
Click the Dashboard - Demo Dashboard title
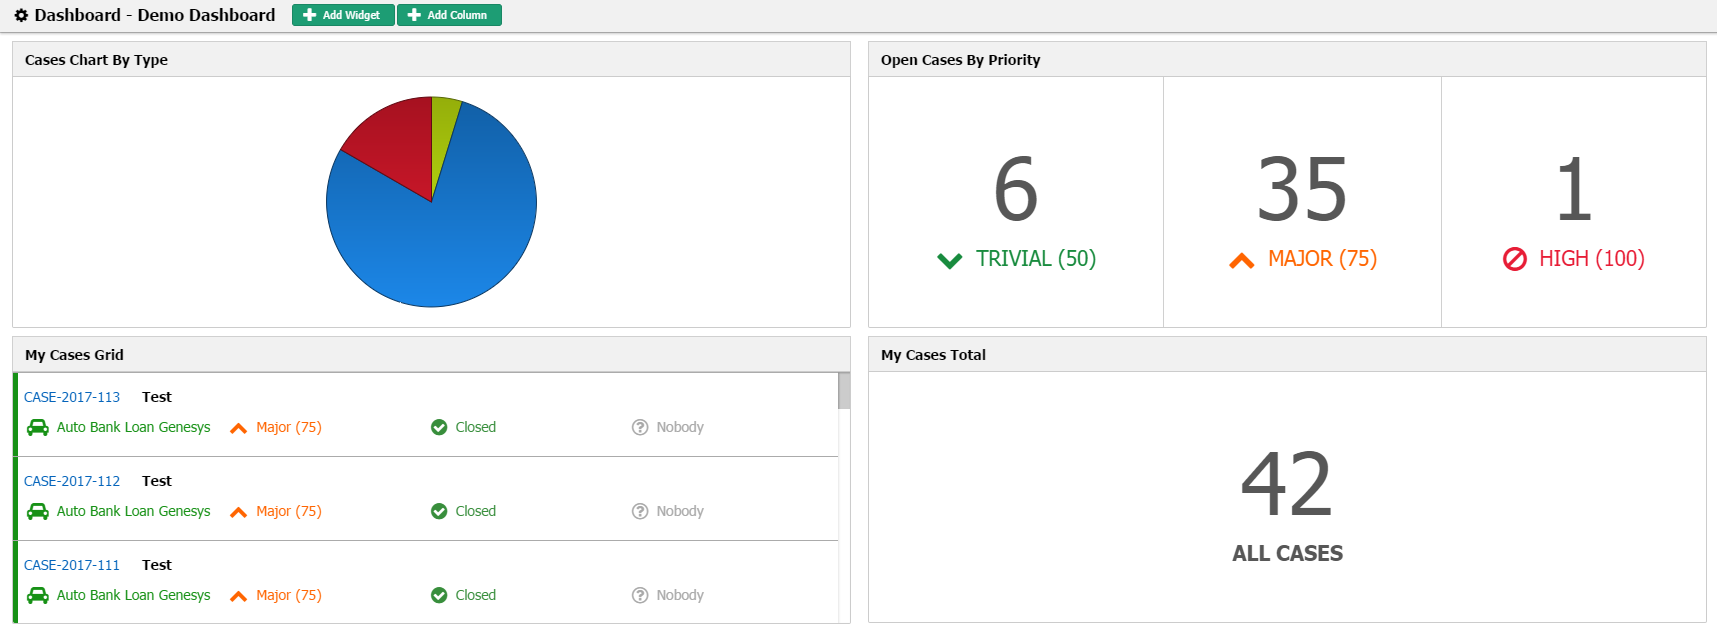(x=155, y=15)
